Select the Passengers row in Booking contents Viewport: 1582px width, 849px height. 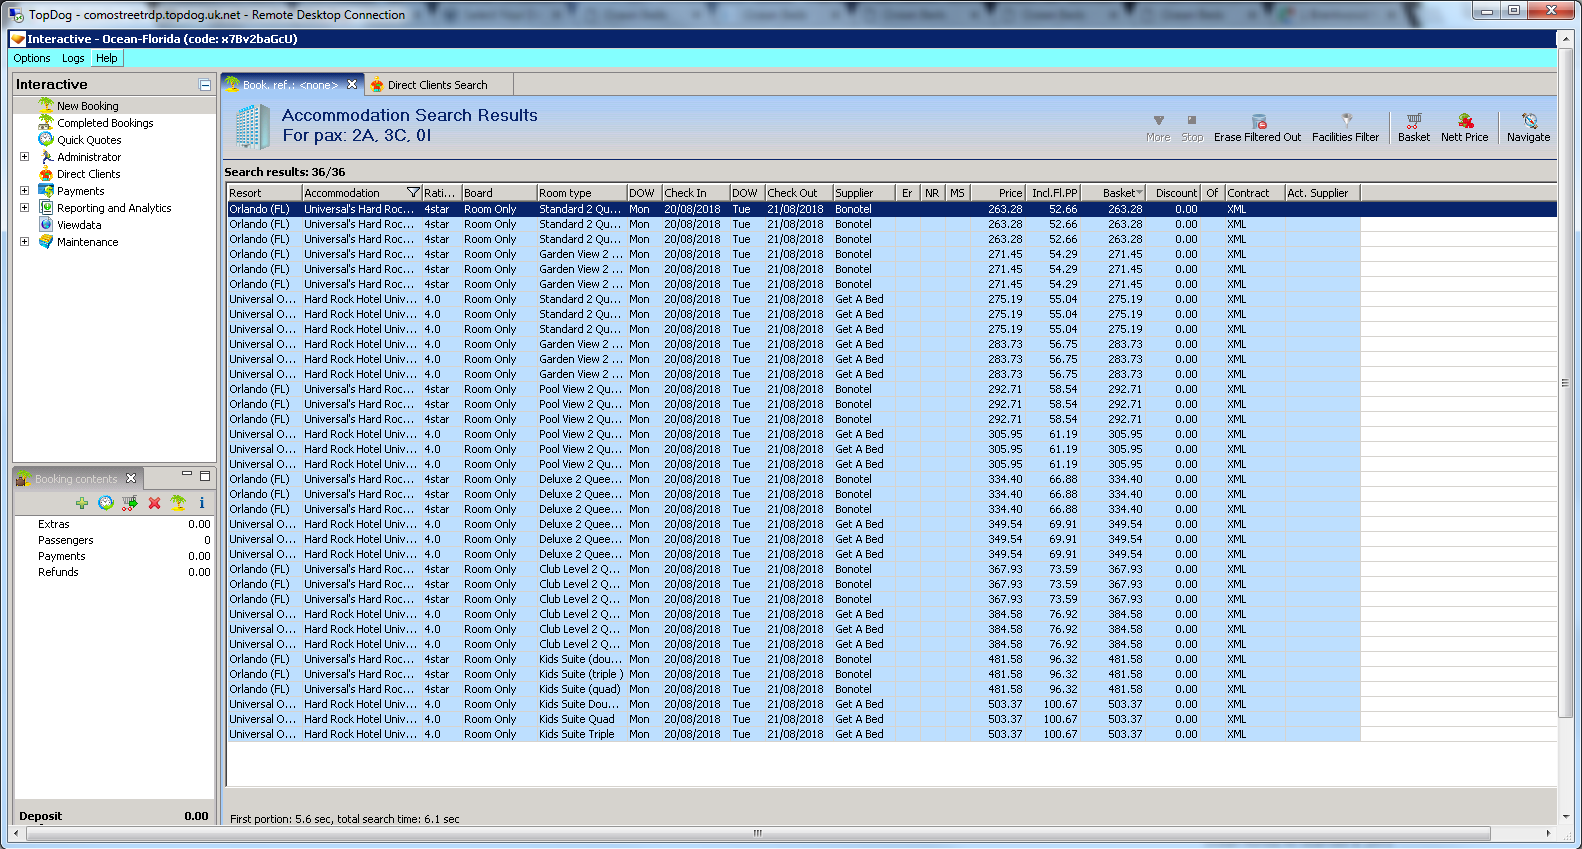point(115,540)
